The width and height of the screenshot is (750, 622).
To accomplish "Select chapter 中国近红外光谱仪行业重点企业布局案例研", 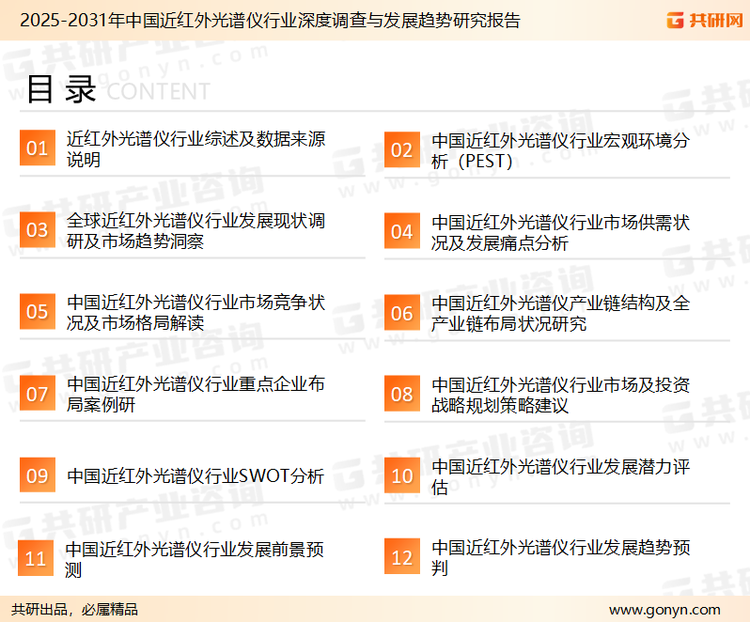I will tap(196, 394).
